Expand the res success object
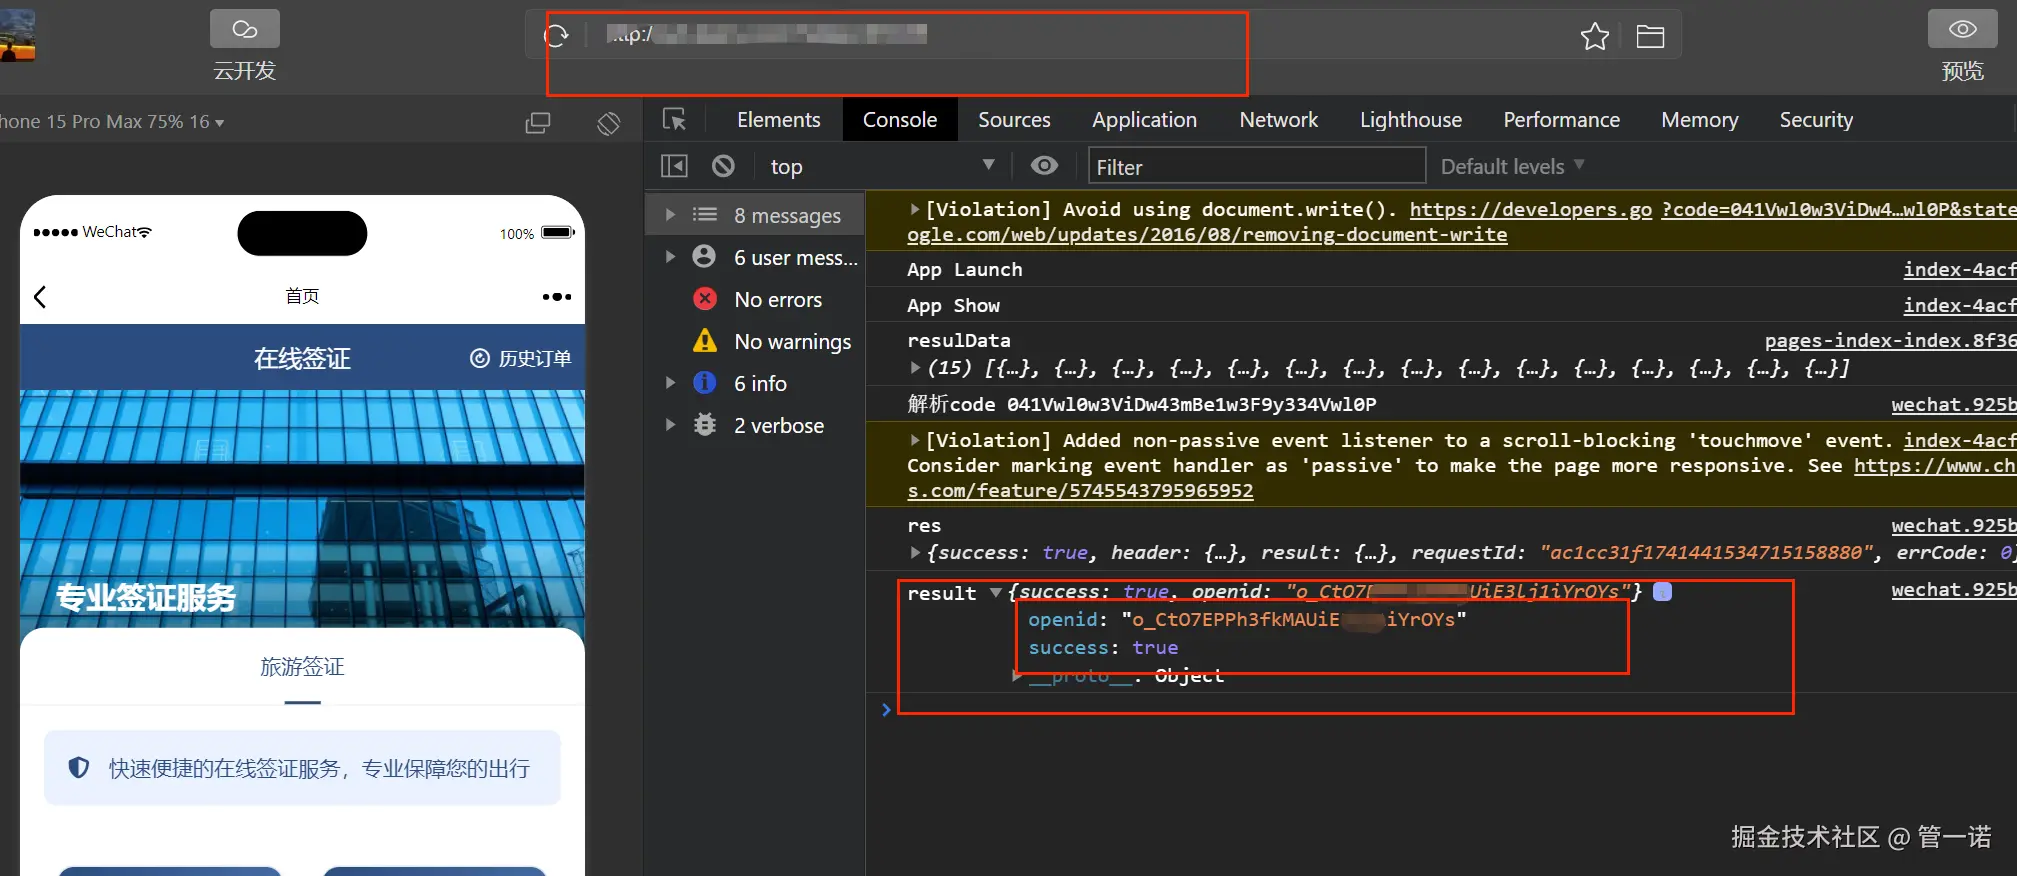The height and width of the screenshot is (876, 2017). [x=915, y=552]
